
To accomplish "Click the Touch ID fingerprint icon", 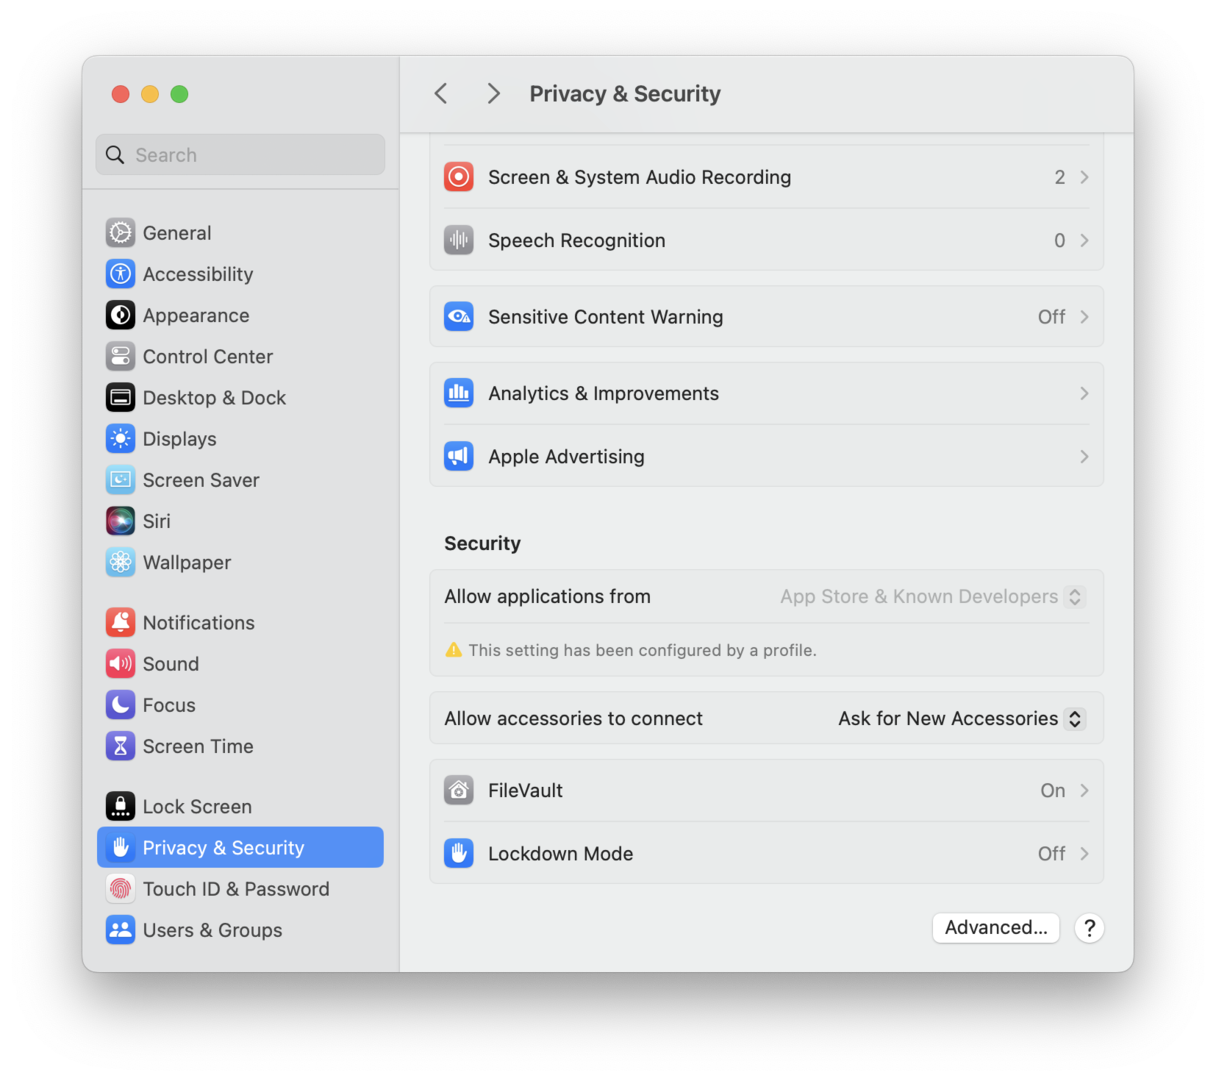I will click(120, 889).
